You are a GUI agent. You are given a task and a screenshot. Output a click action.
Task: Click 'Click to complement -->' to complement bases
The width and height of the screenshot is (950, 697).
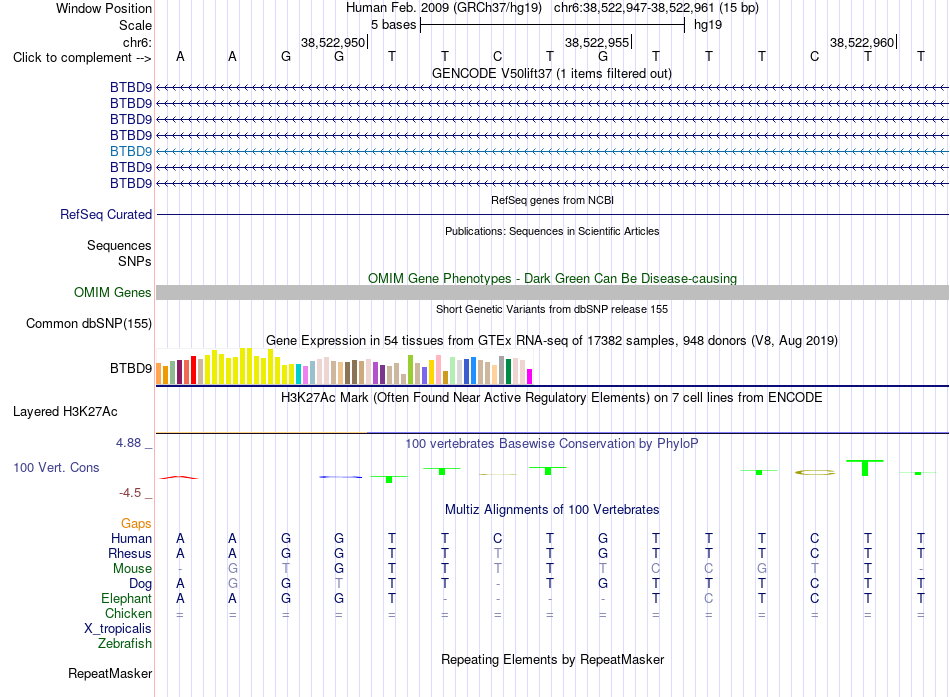tap(82, 58)
